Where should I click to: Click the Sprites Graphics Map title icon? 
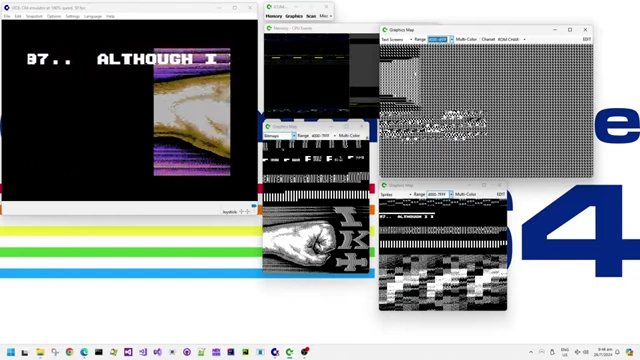tap(384, 185)
